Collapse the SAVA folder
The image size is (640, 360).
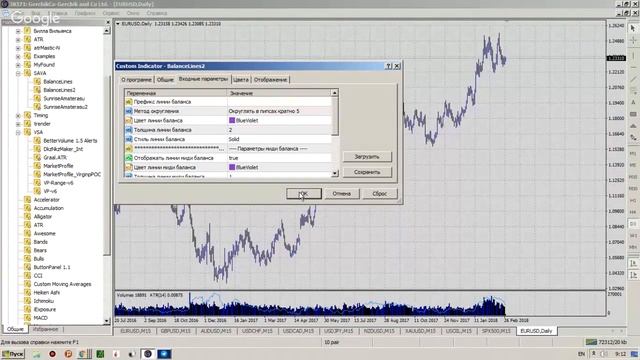[18, 73]
